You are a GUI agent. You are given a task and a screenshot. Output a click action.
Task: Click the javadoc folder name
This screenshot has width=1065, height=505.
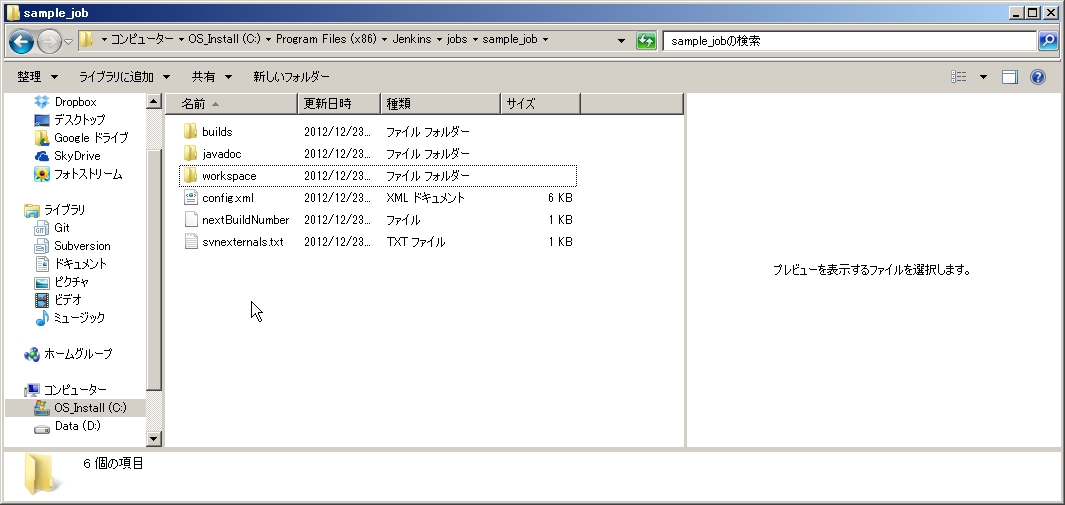[x=221, y=154]
